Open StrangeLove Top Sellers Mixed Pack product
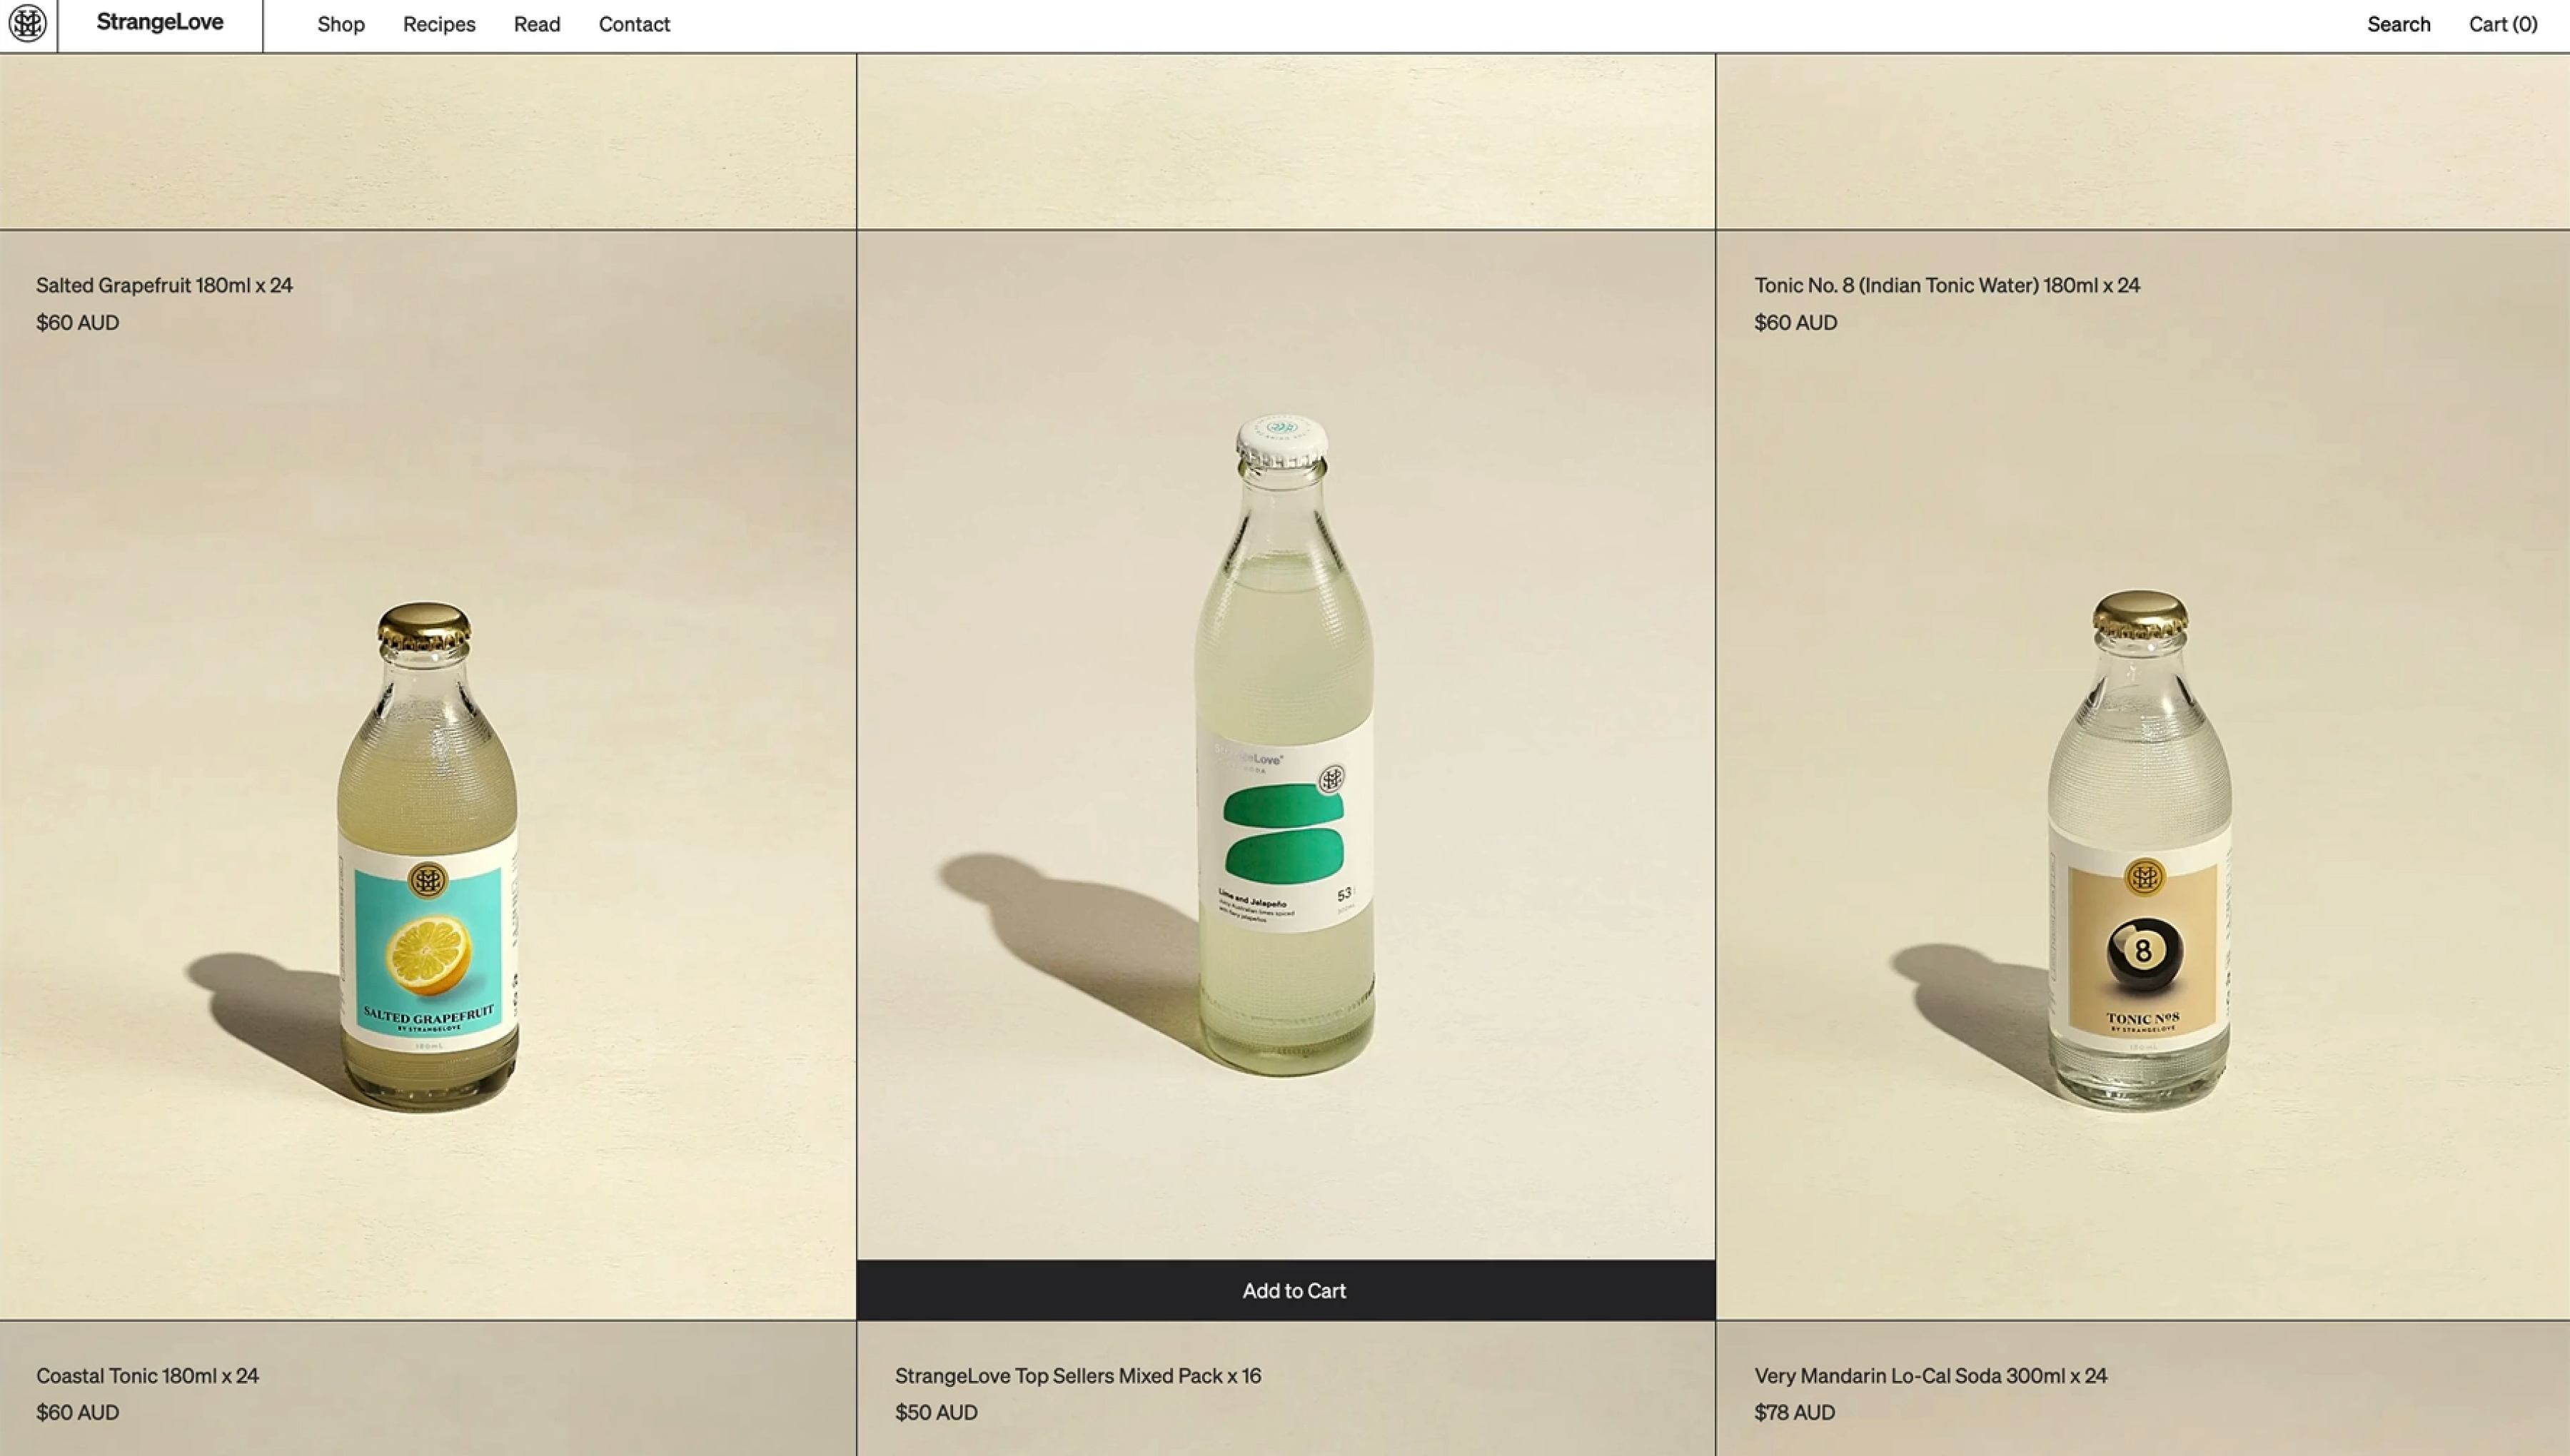Screen dimensions: 2570x1456 1078,1376
